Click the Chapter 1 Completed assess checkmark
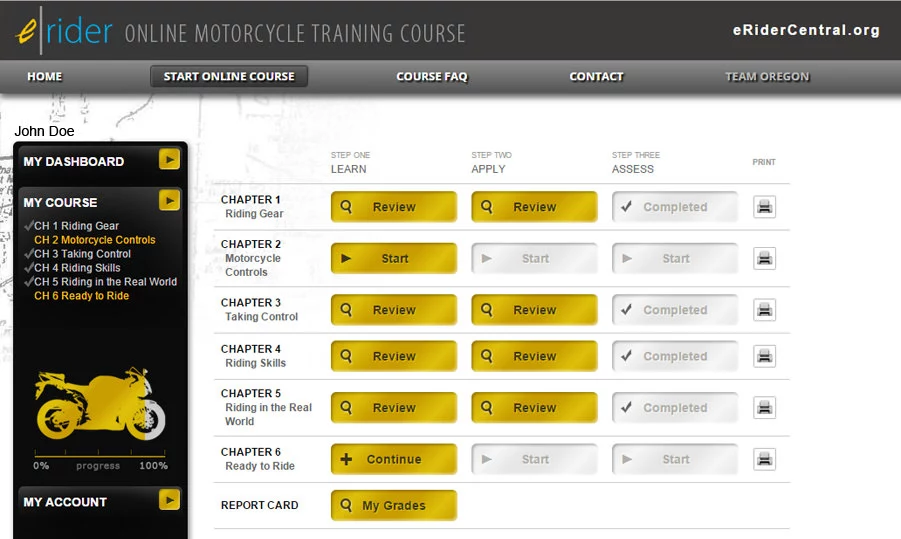The height and width of the screenshot is (539, 901). tap(627, 207)
